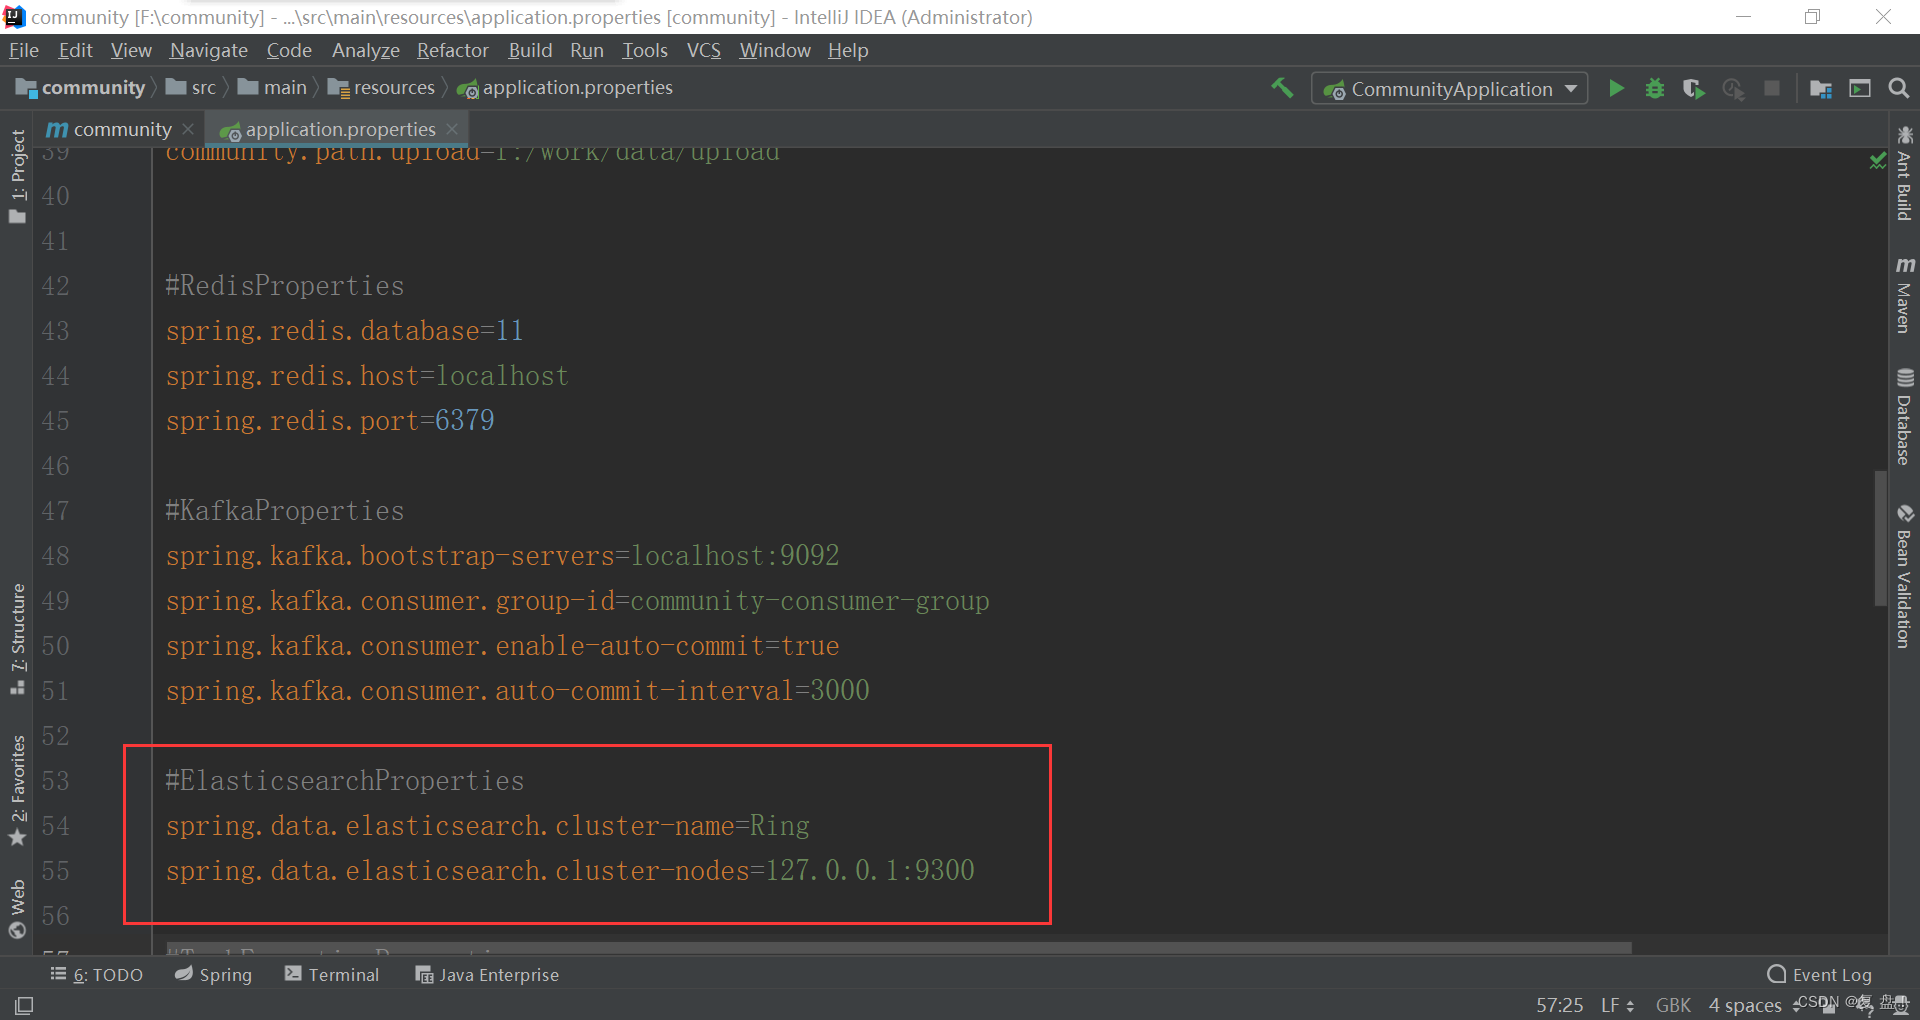
Task: Expand the CommunityApplication run configuration dropdown
Action: pos(1571,89)
